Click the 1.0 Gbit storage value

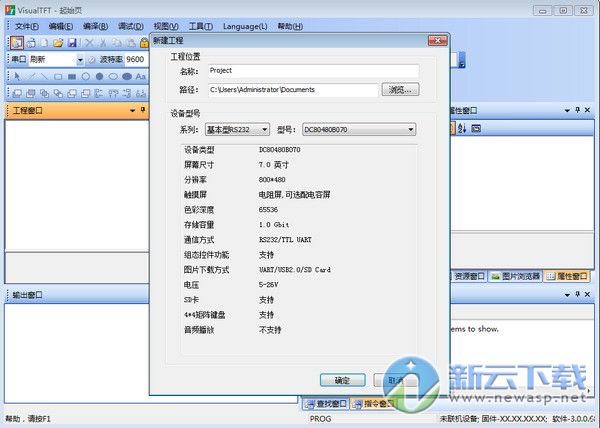click(x=274, y=225)
